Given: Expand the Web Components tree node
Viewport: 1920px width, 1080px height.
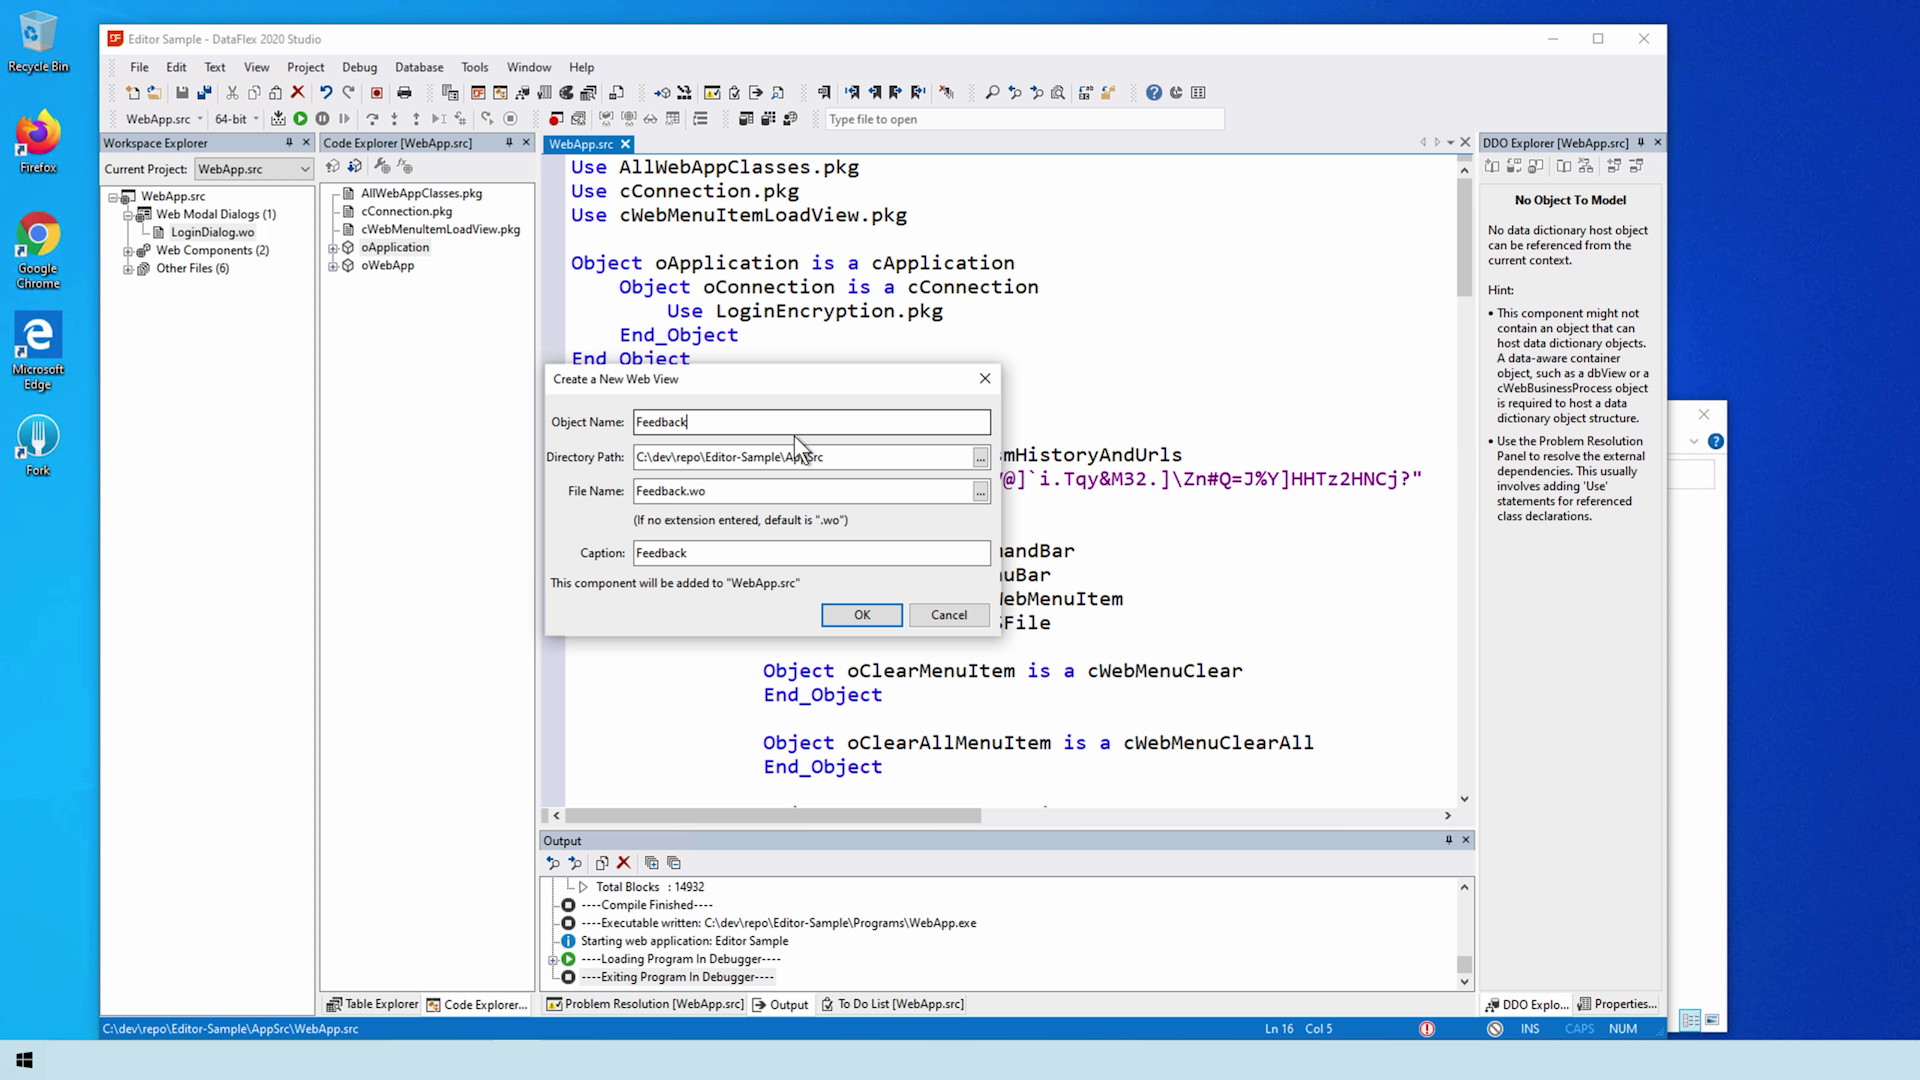Looking at the screenshot, I should click(128, 251).
